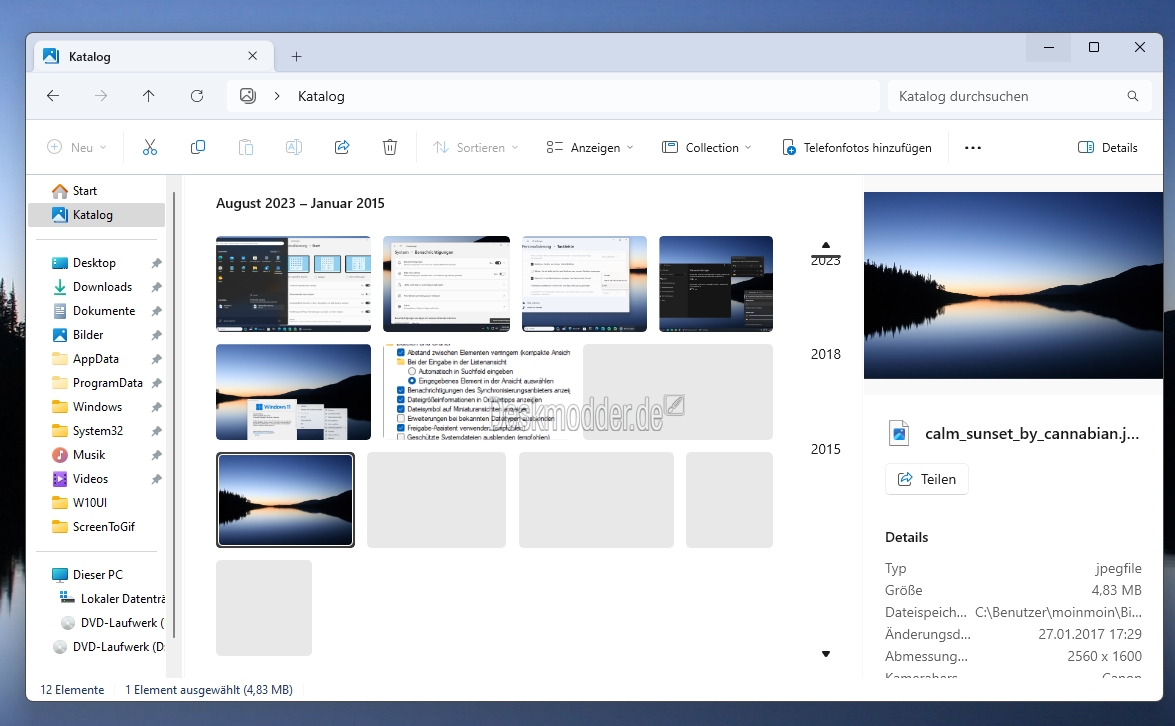Open the Neu dropdown menu
Image resolution: width=1175 pixels, height=726 pixels.
coord(76,147)
